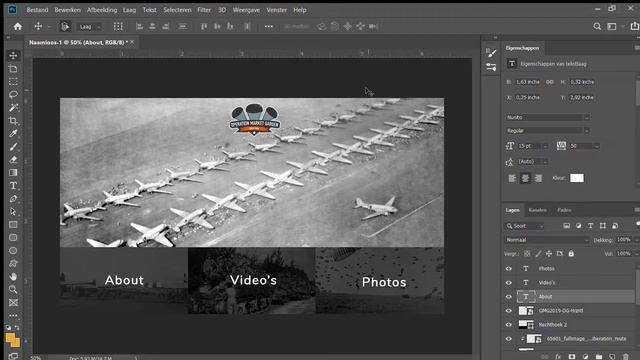Image resolution: width=640 pixels, height=360 pixels.
Task: Filter layers by type layers icon
Action: click(591, 226)
